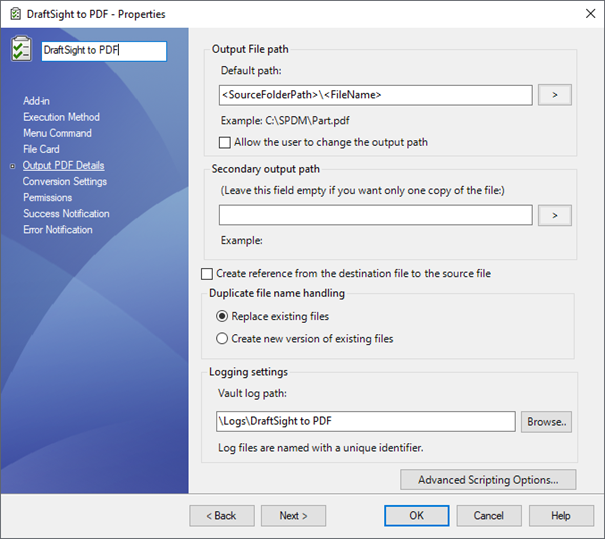
Task: Open Permissions page in sidebar
Action: 47,197
